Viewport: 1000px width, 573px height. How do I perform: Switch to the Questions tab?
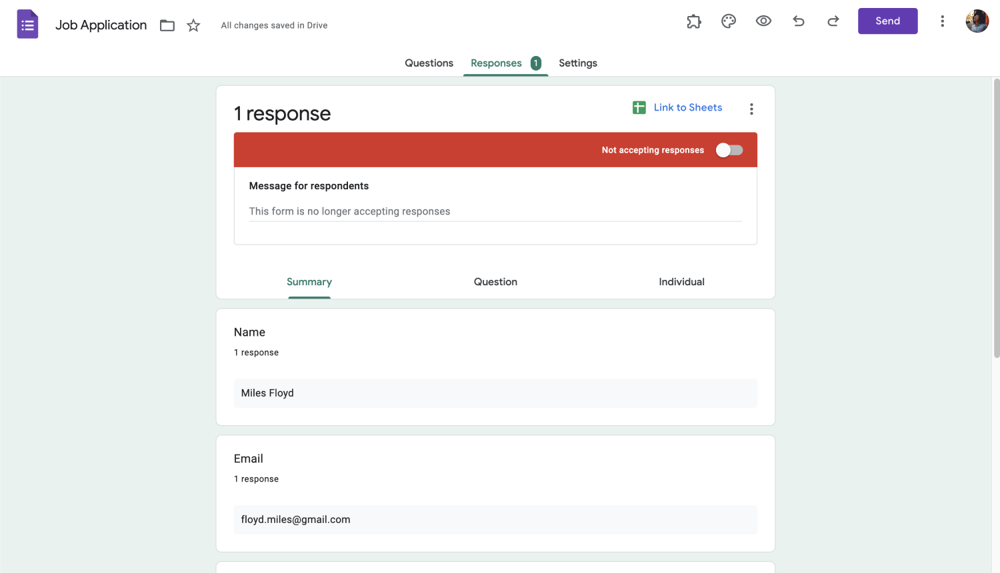[429, 63]
